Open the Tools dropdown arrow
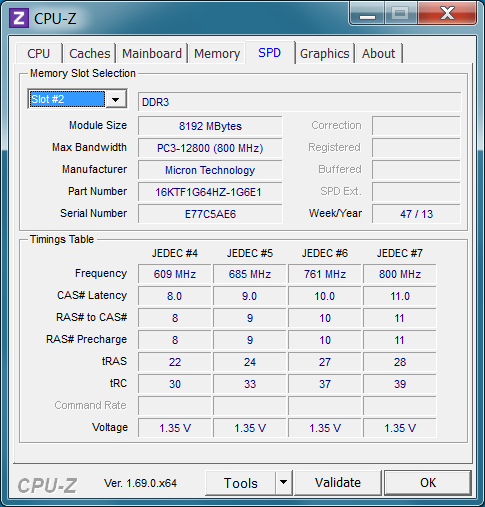 (284, 482)
